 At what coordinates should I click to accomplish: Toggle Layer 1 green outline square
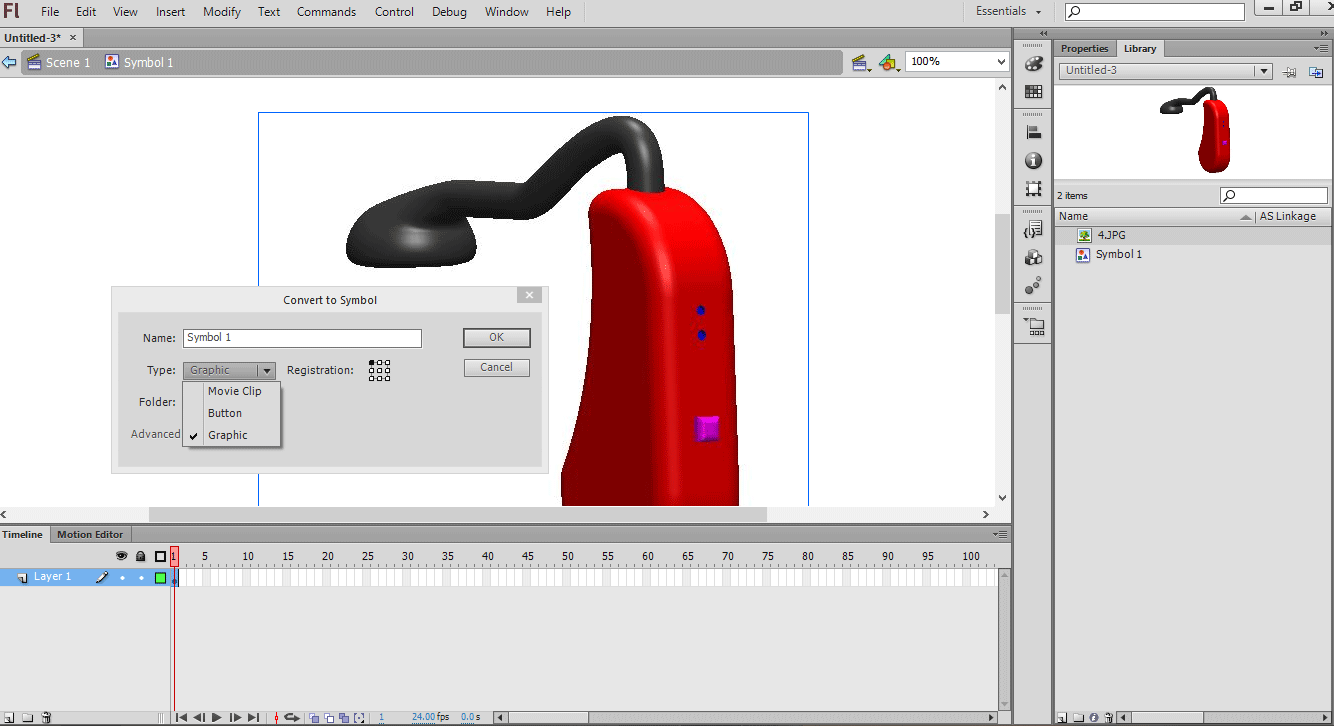tap(160, 578)
